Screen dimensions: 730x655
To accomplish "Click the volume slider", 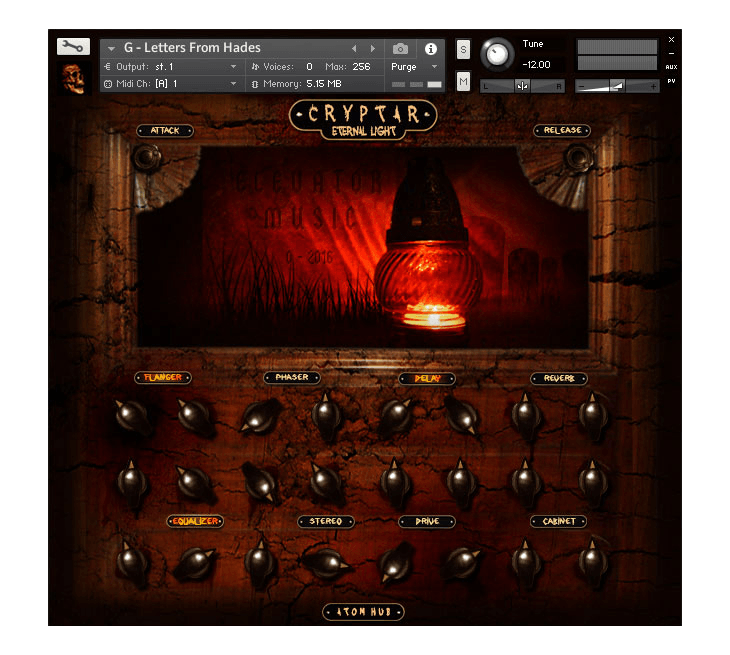I will [x=617, y=86].
